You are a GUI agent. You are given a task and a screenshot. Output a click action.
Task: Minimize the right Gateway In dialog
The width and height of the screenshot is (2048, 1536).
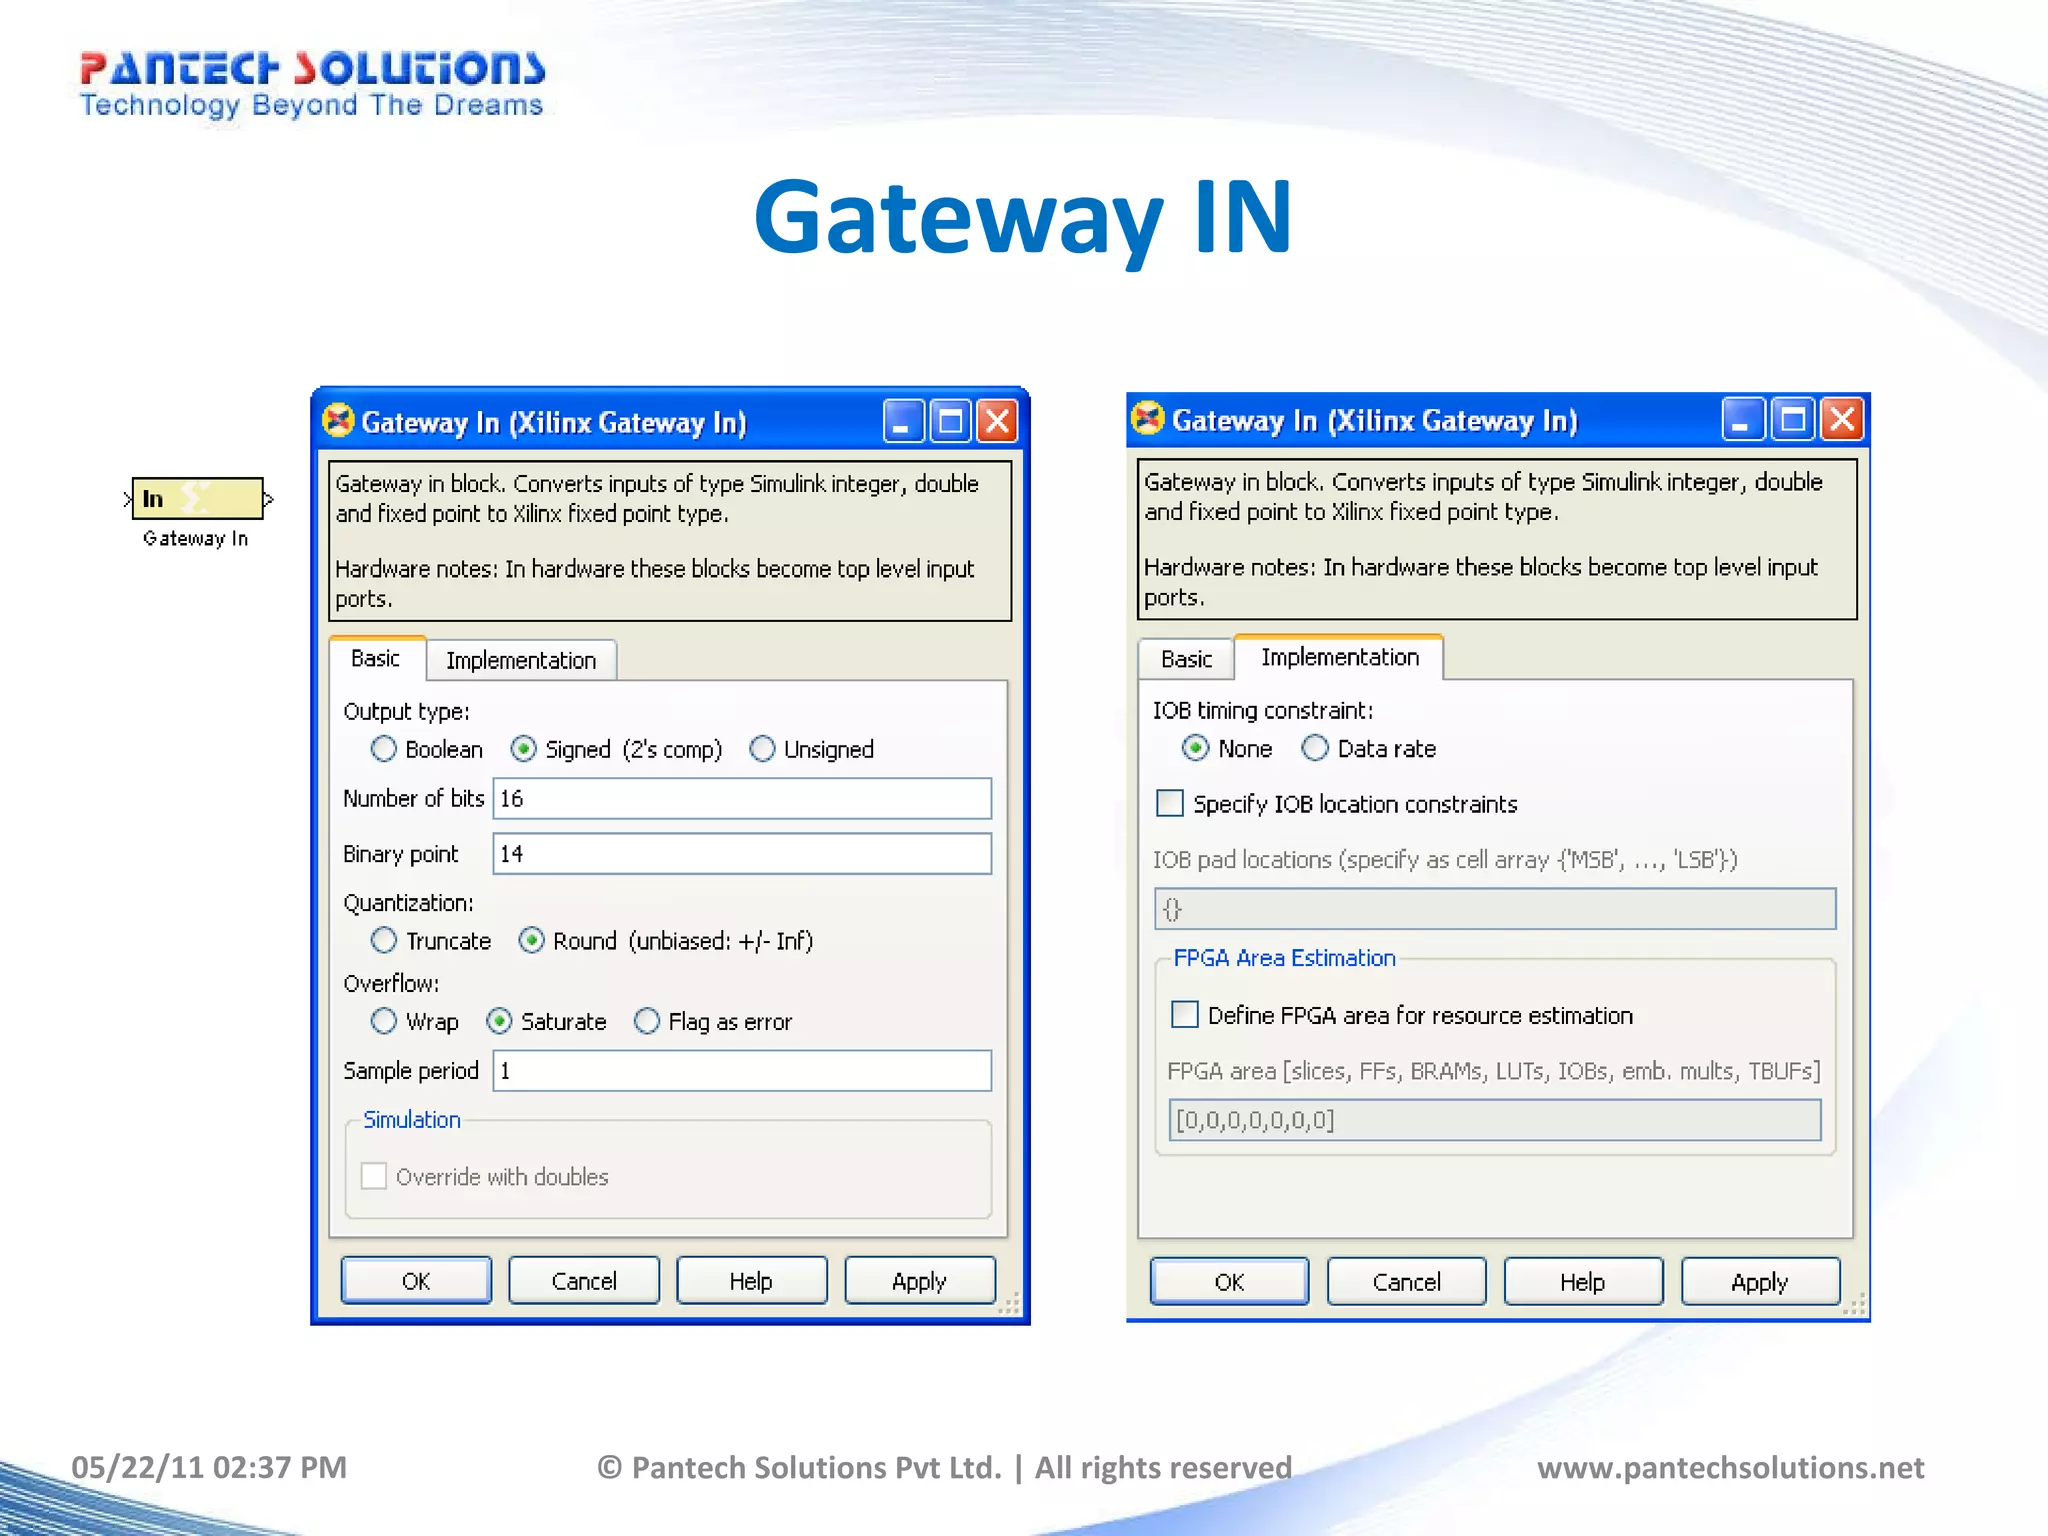tap(1742, 419)
